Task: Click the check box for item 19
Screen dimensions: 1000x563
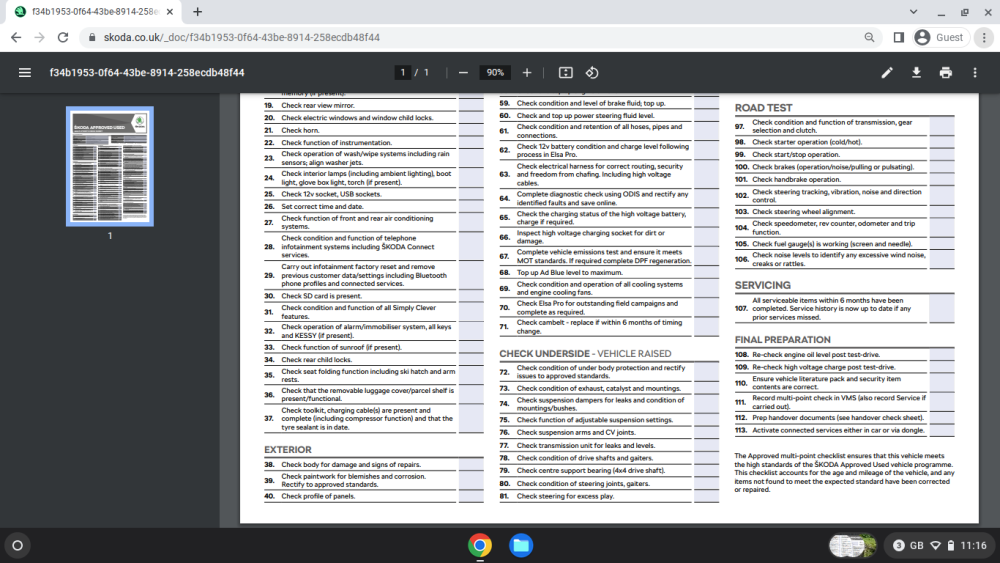Action: (x=471, y=105)
